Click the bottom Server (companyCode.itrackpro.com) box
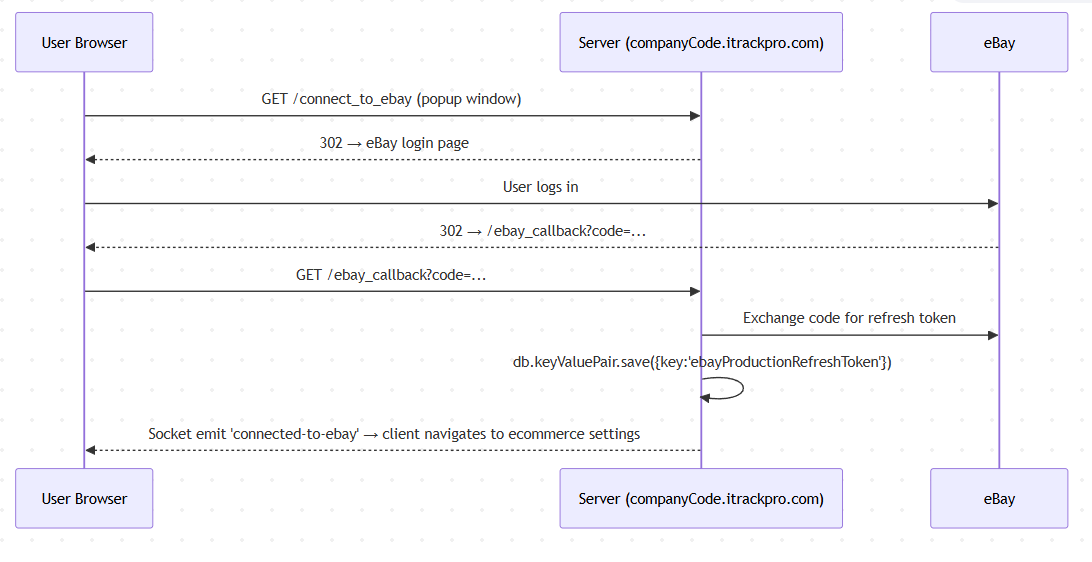The width and height of the screenshot is (1092, 562). [700, 498]
